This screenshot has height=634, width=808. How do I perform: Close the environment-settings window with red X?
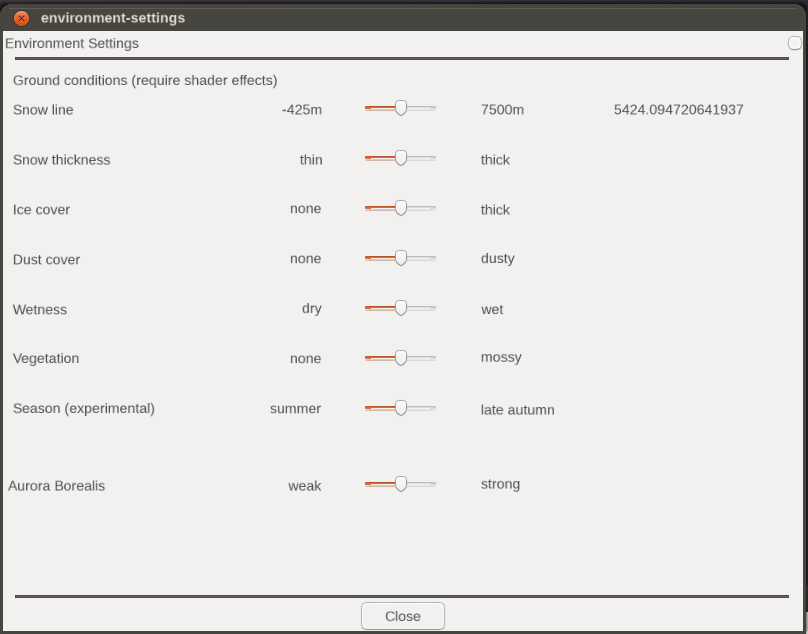click(21, 19)
